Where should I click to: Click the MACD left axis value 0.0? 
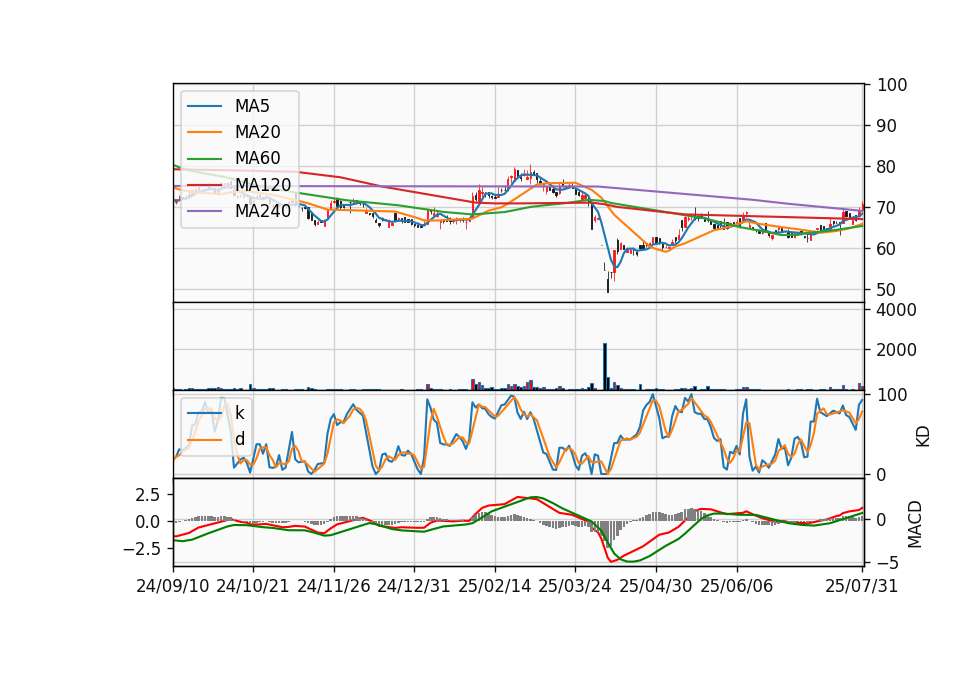tap(147, 522)
